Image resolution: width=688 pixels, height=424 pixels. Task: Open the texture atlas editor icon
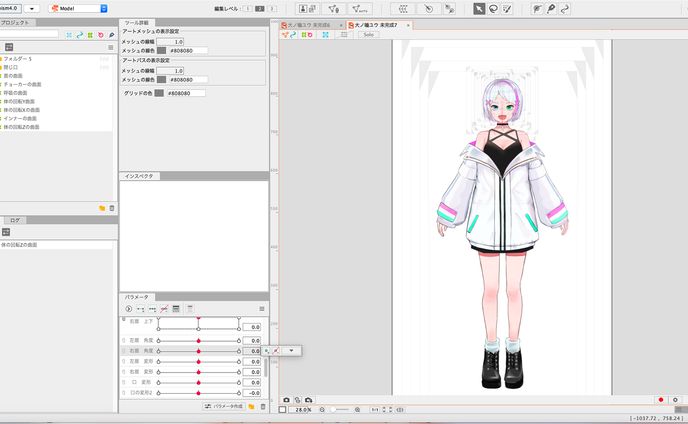(x=308, y=8)
